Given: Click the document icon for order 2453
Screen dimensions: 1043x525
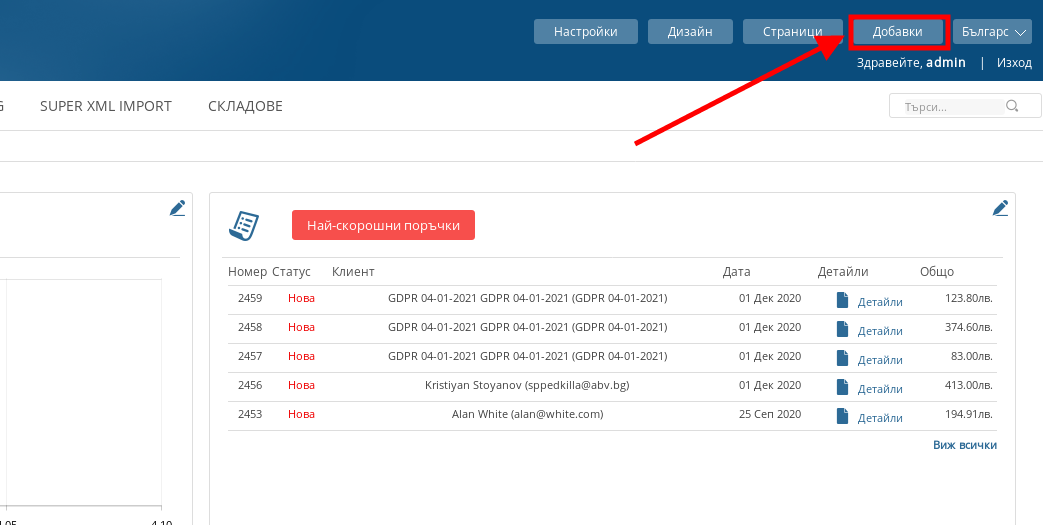Looking at the screenshot, I should coord(842,416).
